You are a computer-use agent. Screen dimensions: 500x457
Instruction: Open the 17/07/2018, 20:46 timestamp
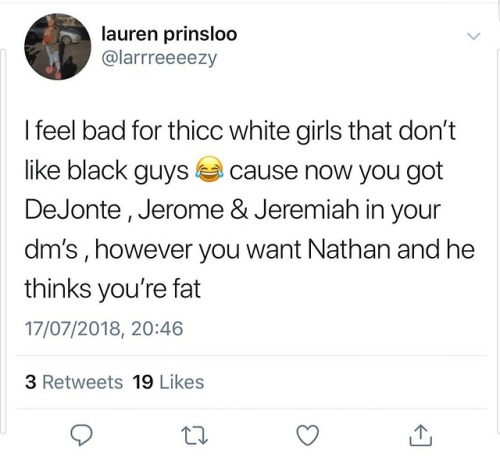tap(104, 328)
